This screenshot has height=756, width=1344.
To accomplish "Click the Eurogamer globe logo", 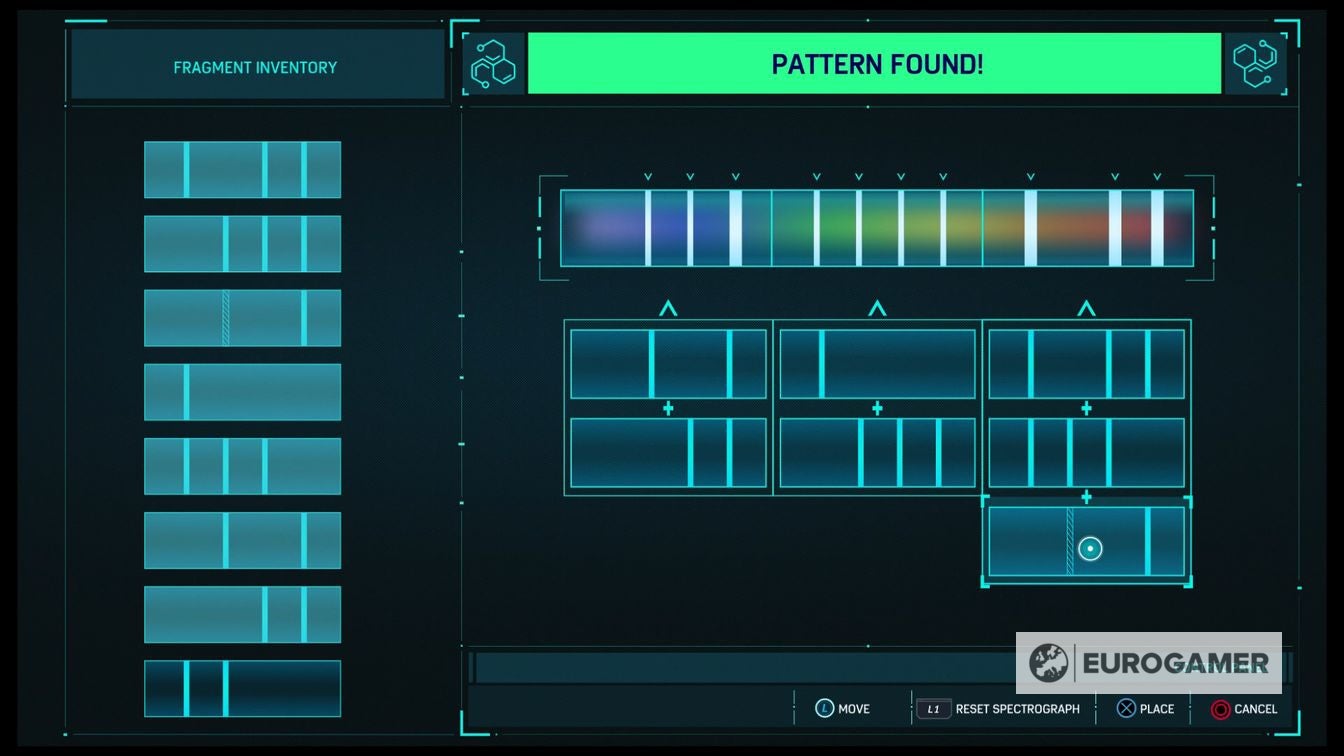I will coord(1049,663).
